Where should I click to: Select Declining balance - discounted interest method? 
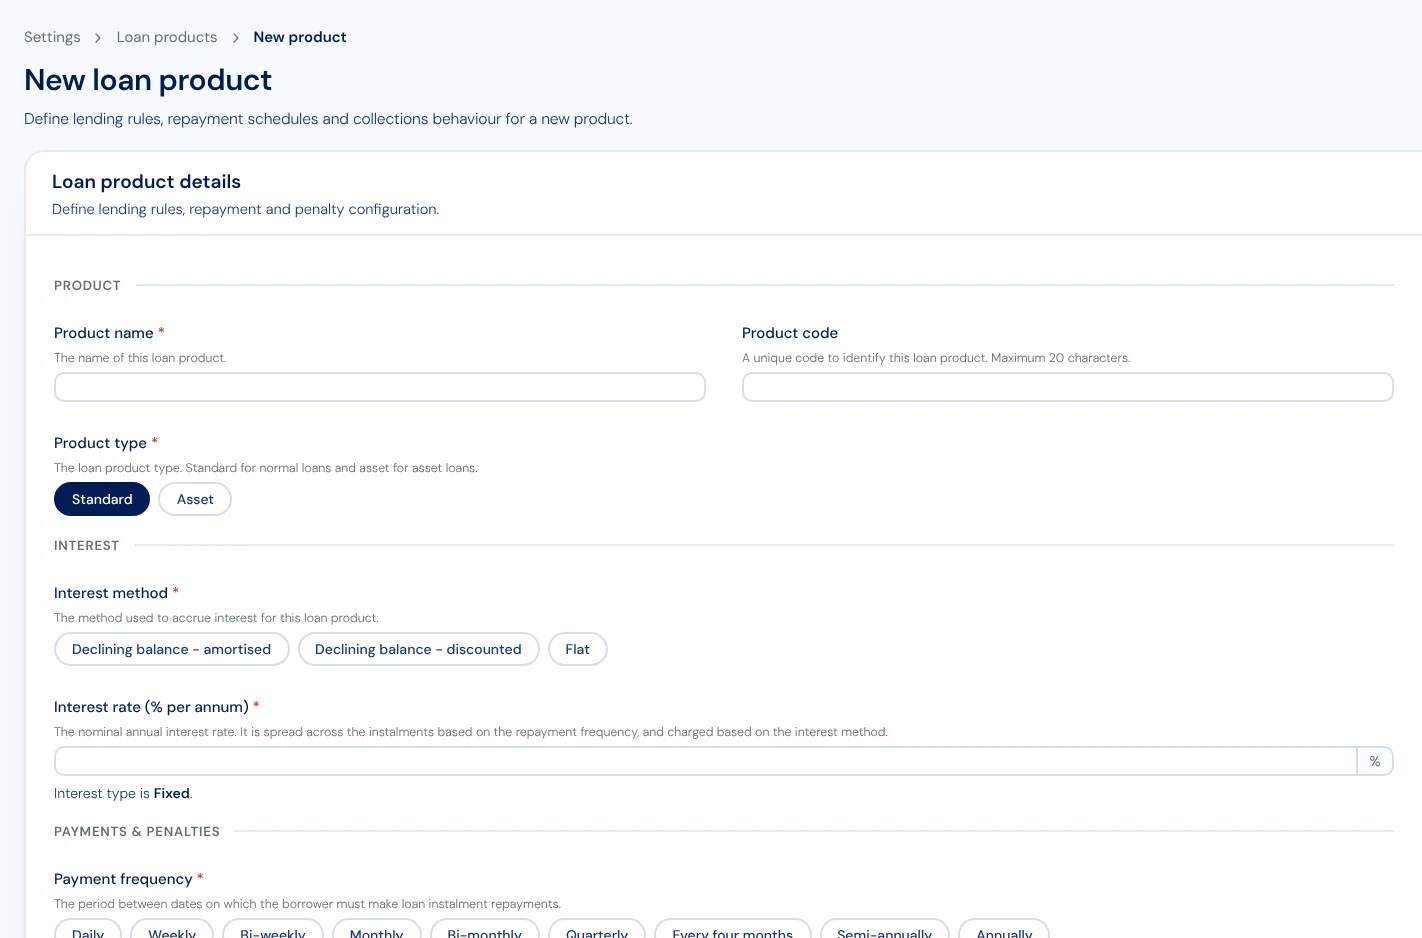tap(418, 649)
